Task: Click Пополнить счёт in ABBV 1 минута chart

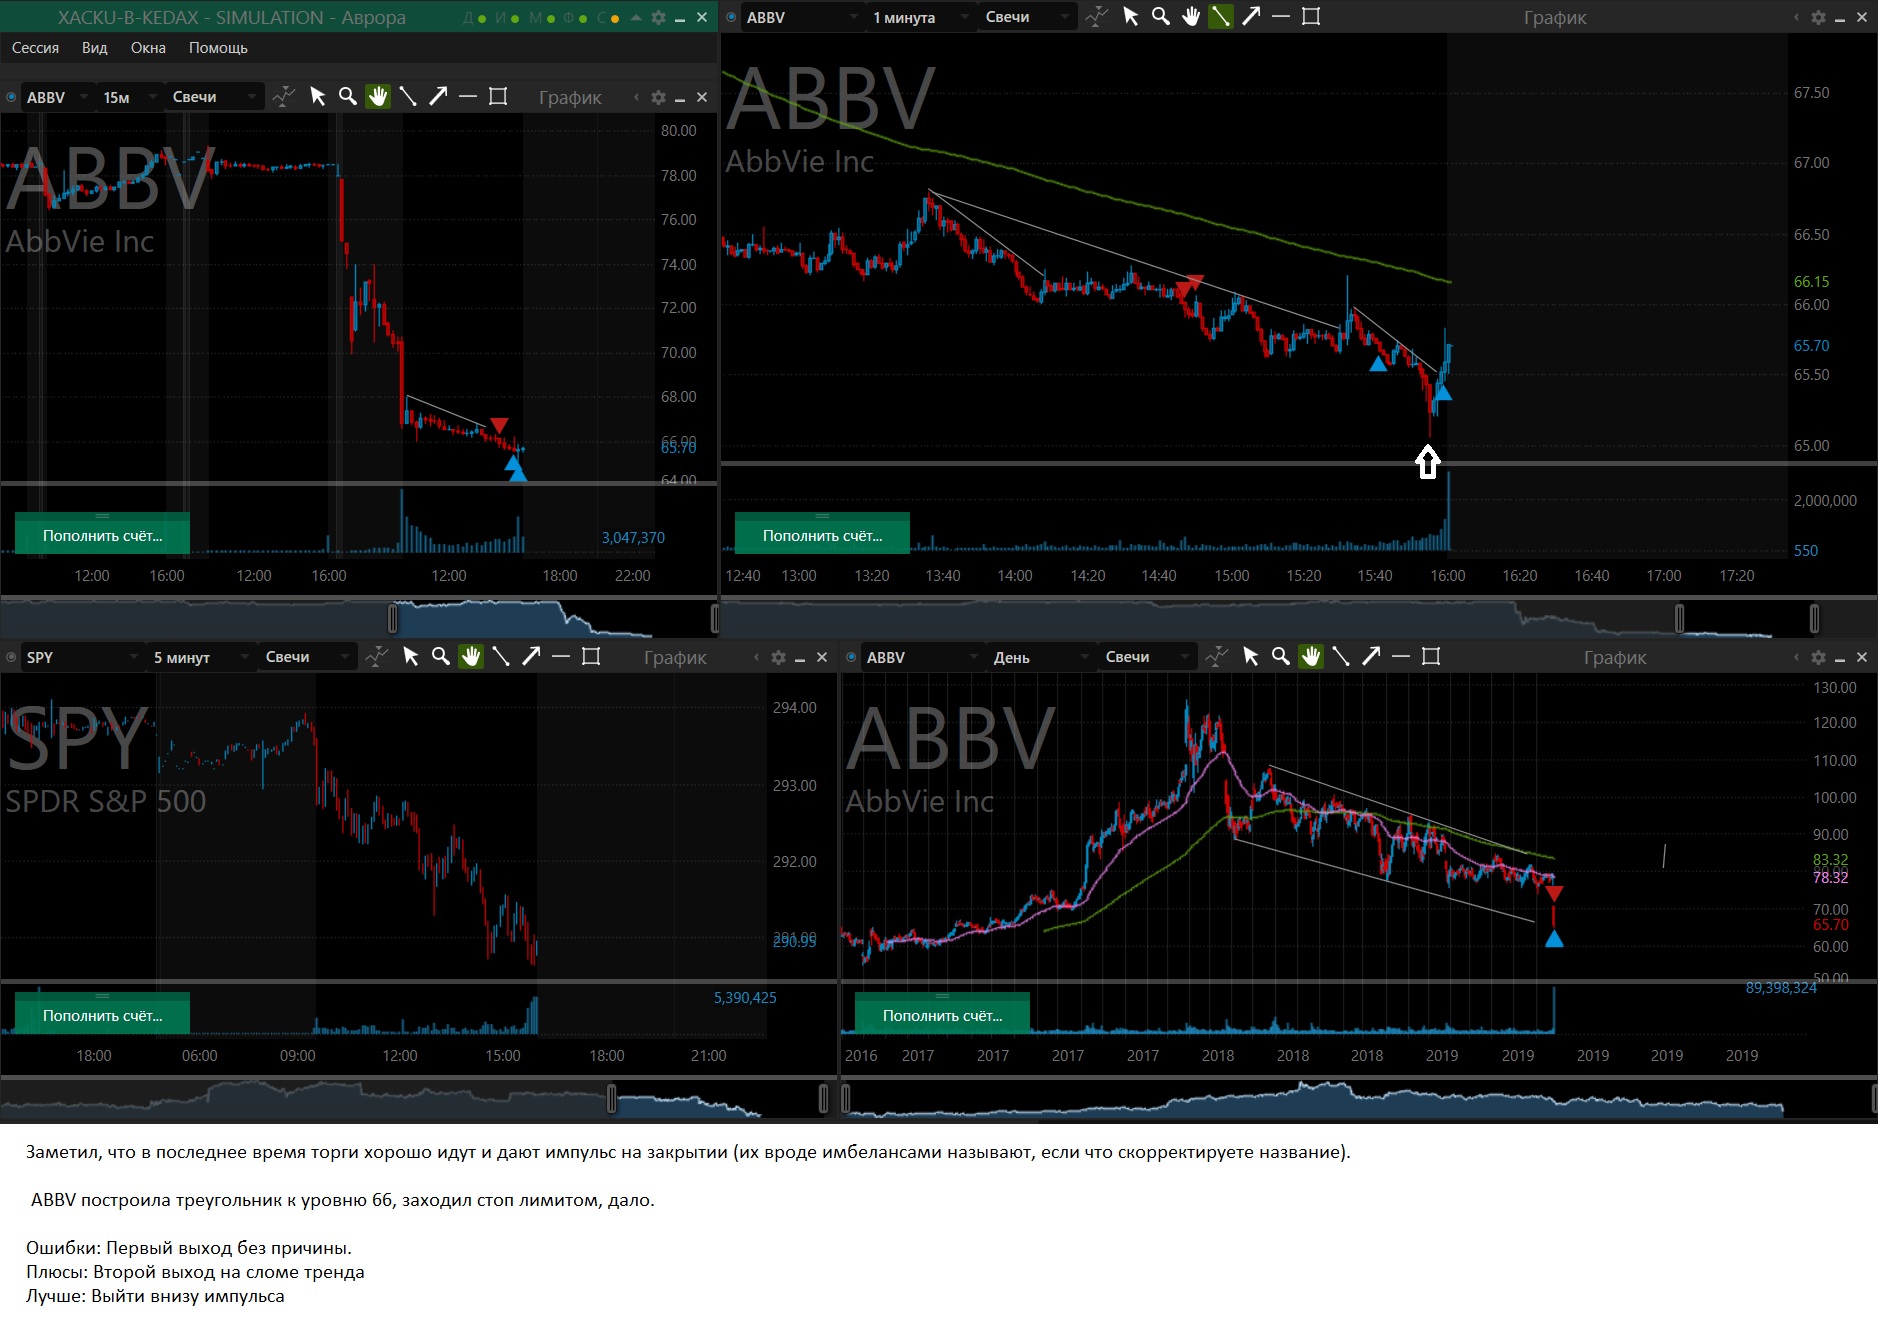Action: [822, 534]
